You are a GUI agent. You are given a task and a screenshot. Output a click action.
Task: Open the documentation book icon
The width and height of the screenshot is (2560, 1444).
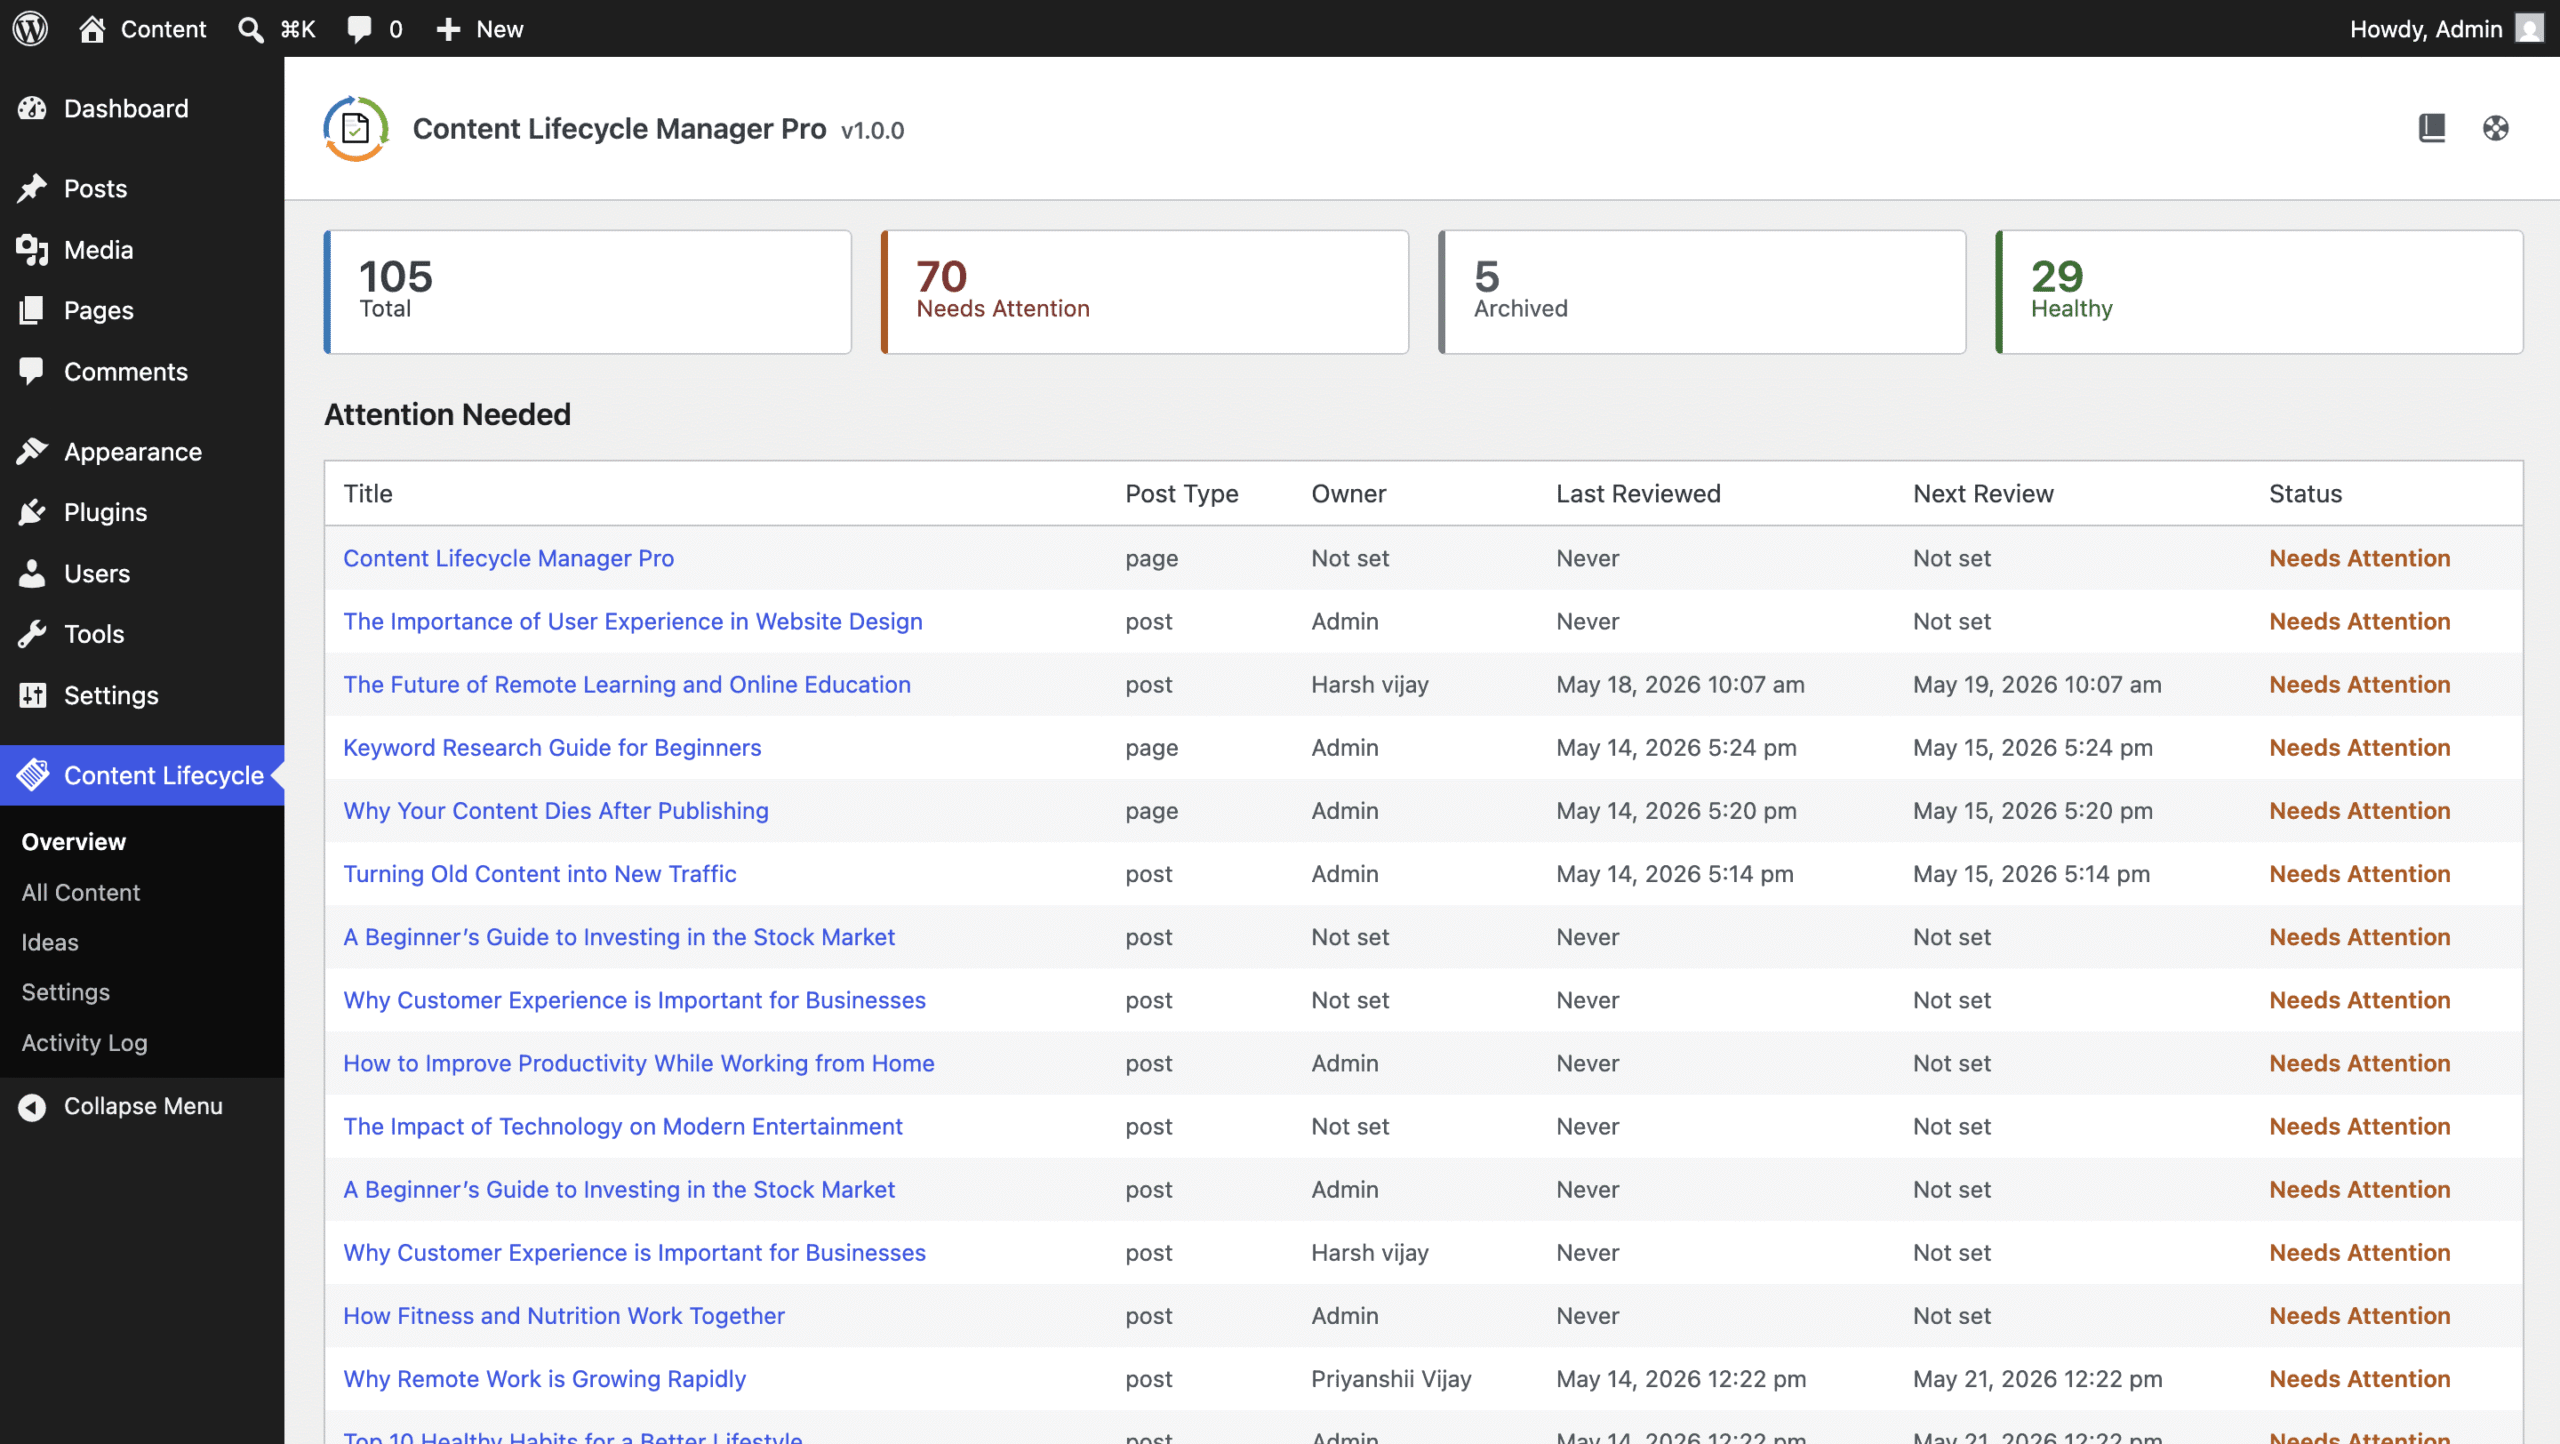[2432, 128]
